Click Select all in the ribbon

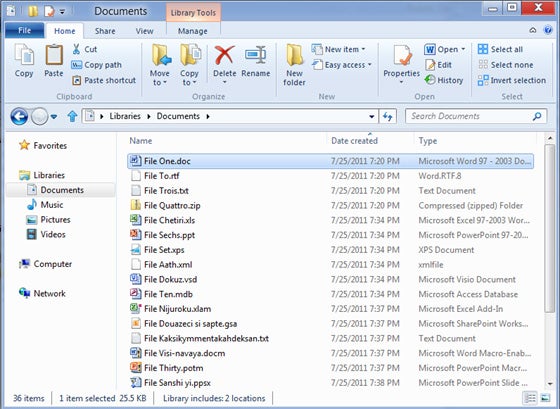(x=500, y=49)
